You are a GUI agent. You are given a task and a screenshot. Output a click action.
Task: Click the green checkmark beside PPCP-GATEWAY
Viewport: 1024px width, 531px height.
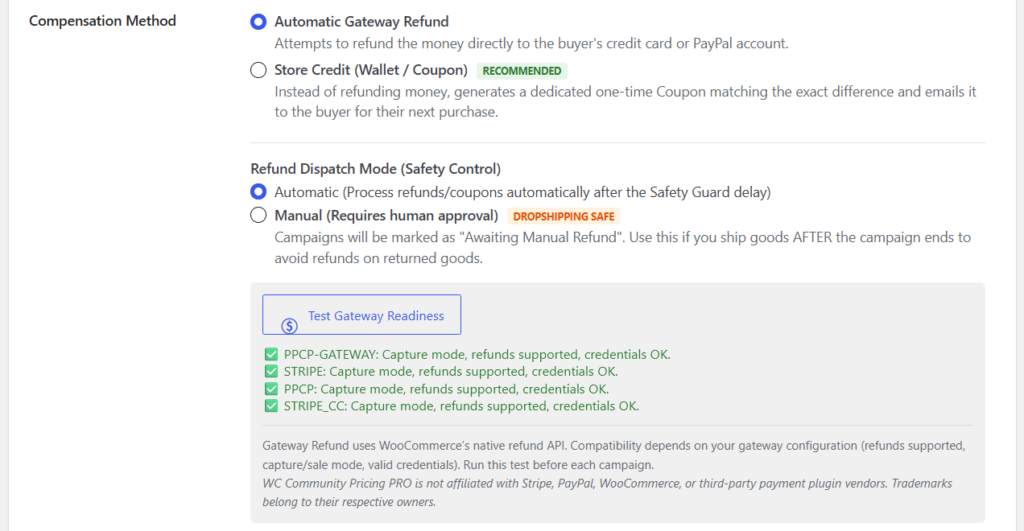click(271, 355)
